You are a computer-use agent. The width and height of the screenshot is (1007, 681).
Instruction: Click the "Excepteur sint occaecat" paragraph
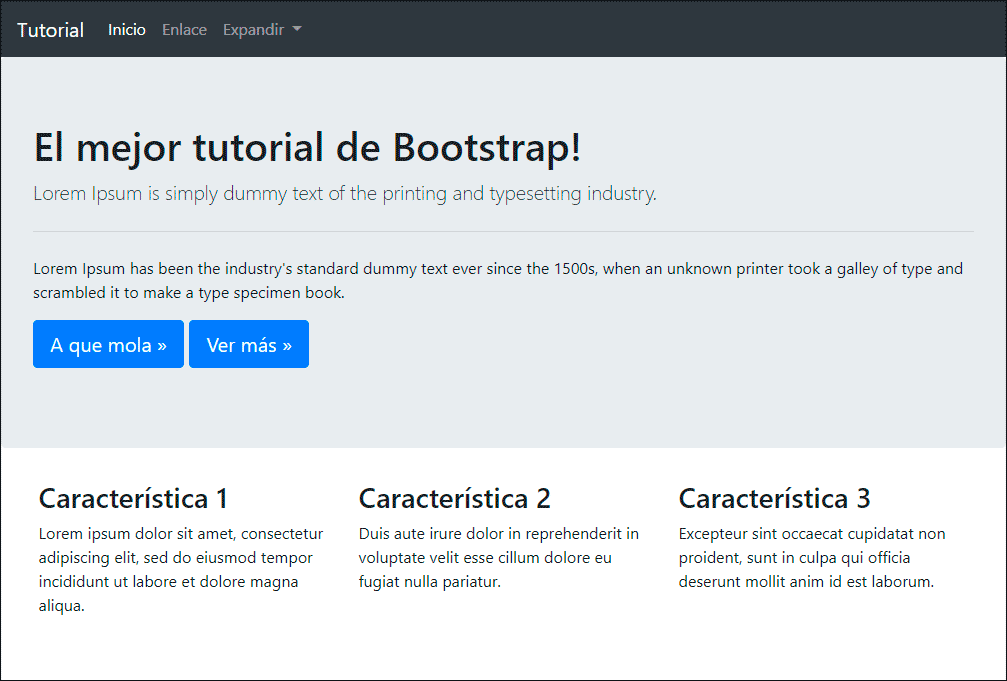point(812,558)
